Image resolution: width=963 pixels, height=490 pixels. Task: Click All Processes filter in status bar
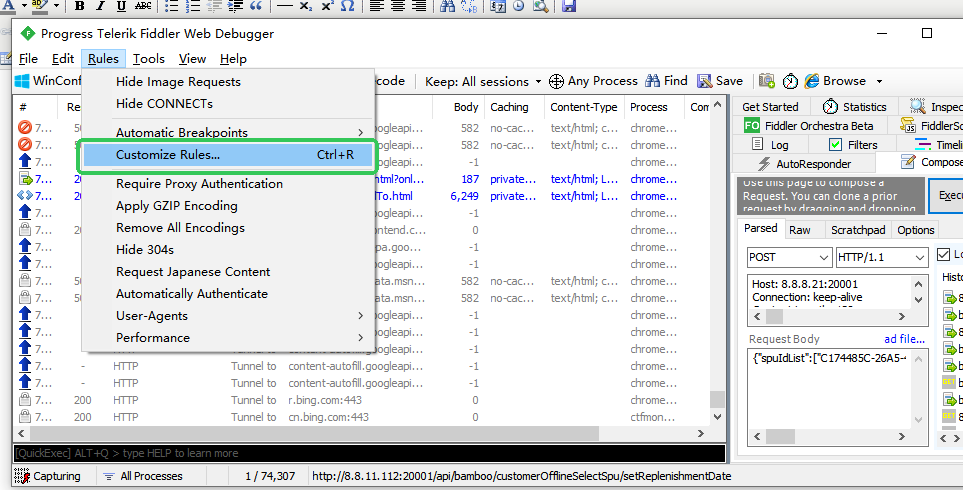pyautogui.click(x=143, y=476)
